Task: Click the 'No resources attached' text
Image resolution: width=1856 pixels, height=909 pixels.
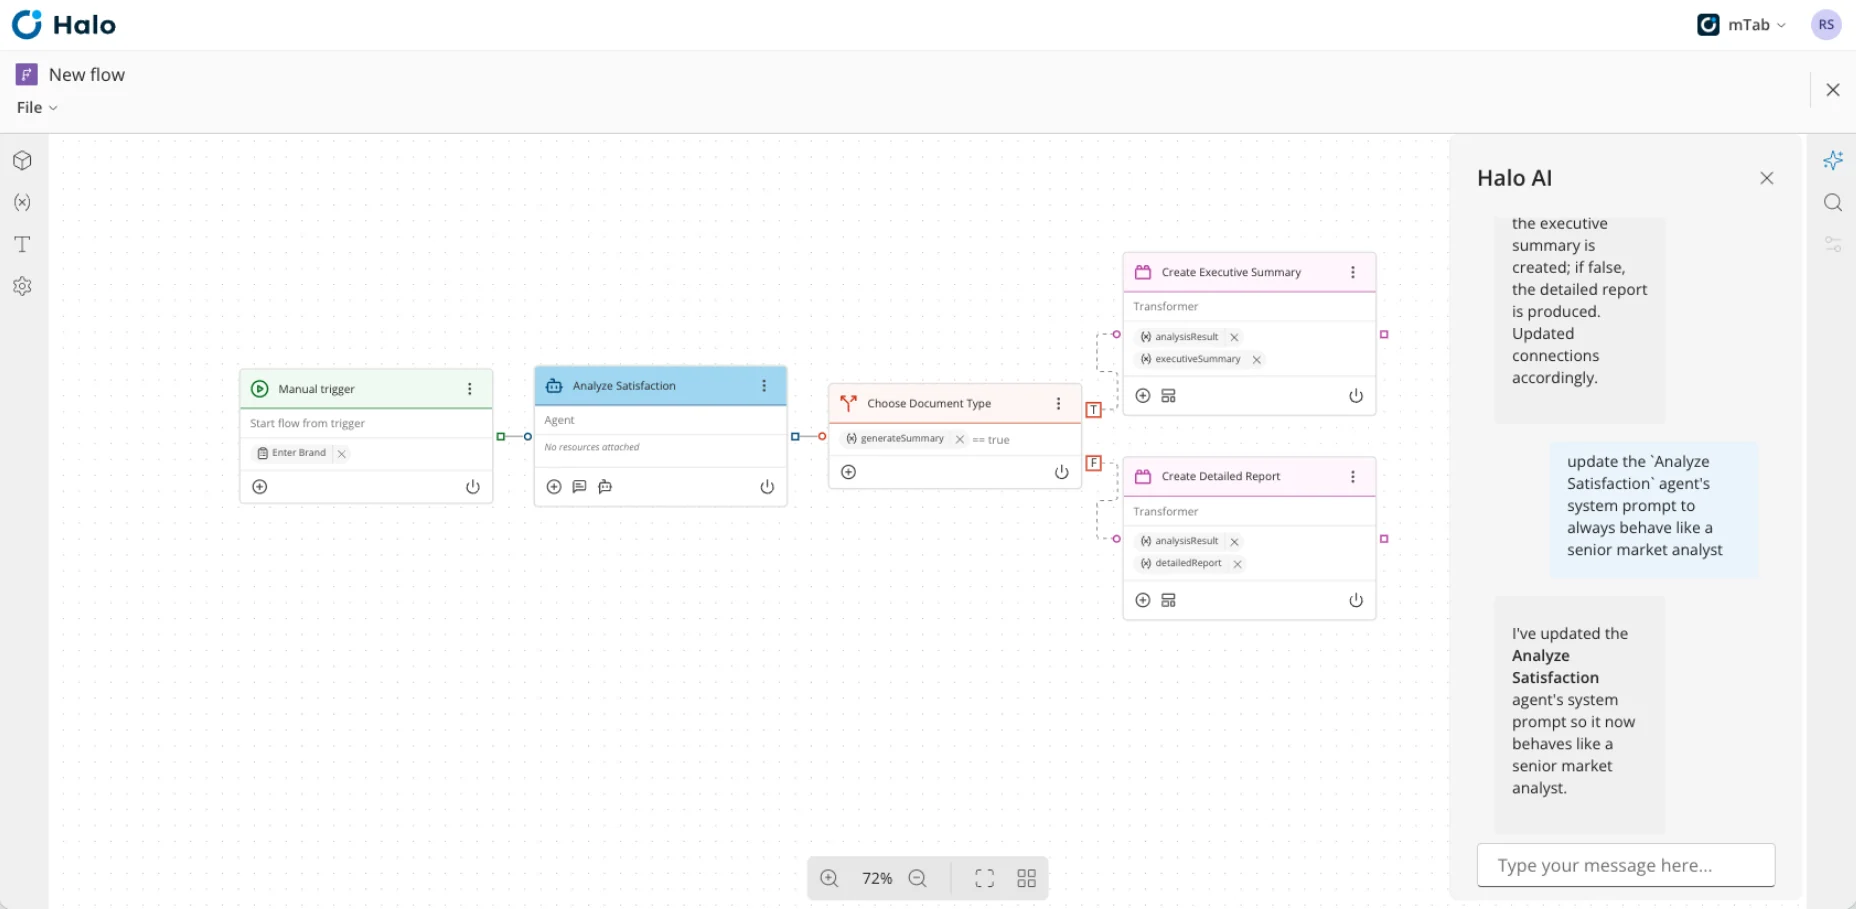Action: (x=592, y=448)
